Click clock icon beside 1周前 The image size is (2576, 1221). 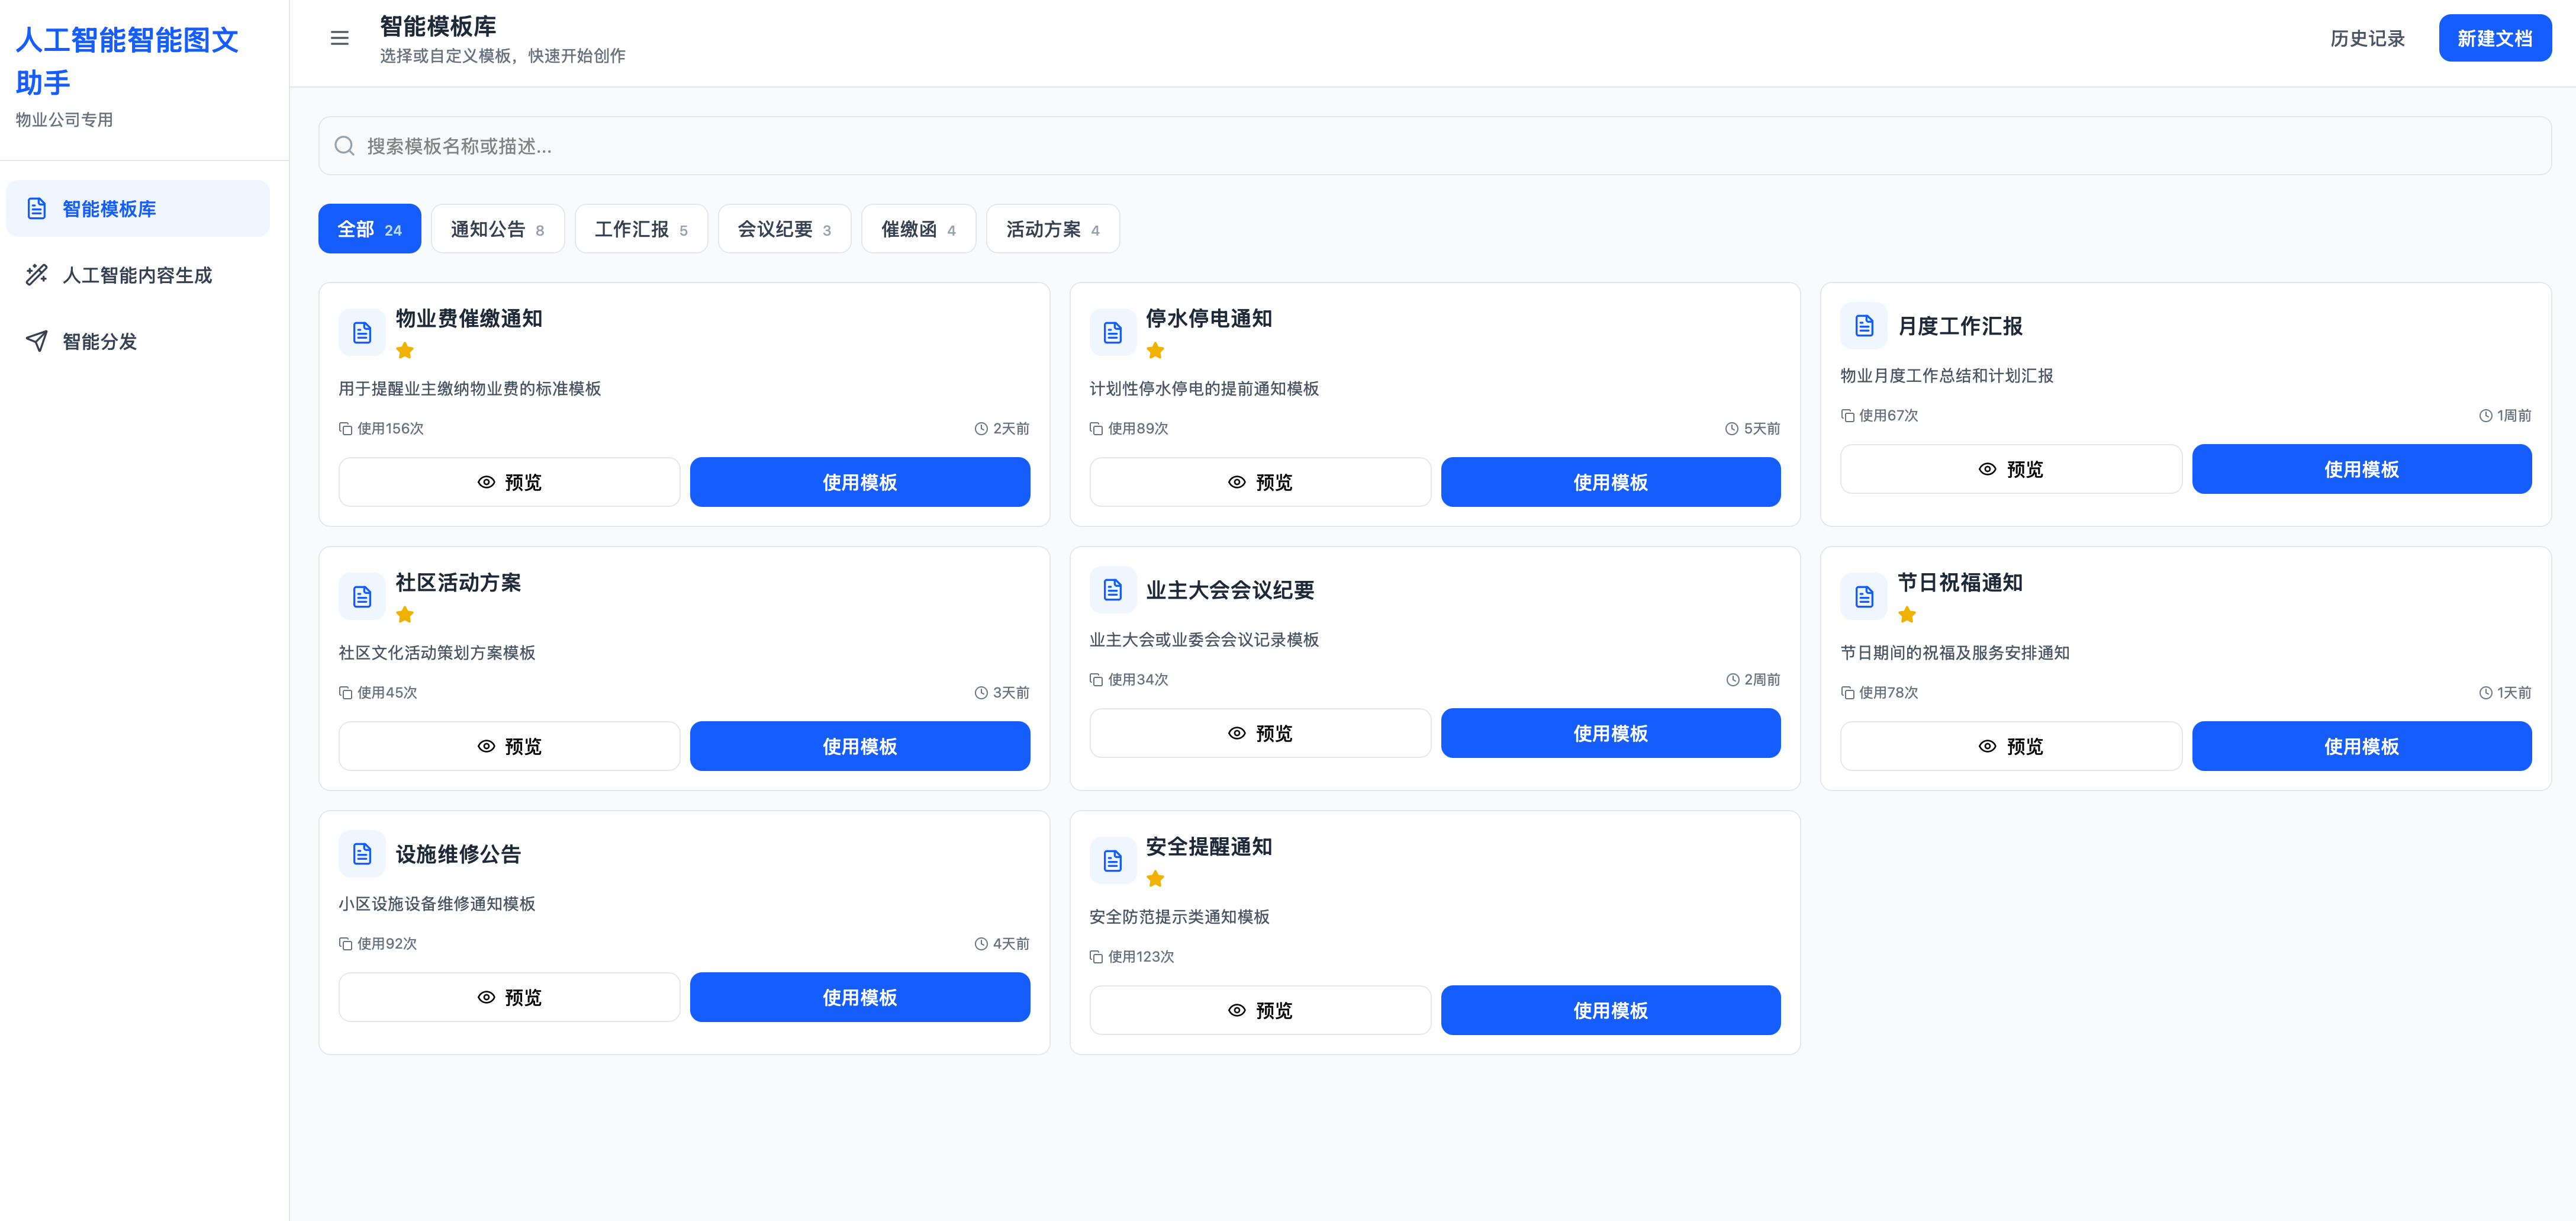[x=2485, y=415]
